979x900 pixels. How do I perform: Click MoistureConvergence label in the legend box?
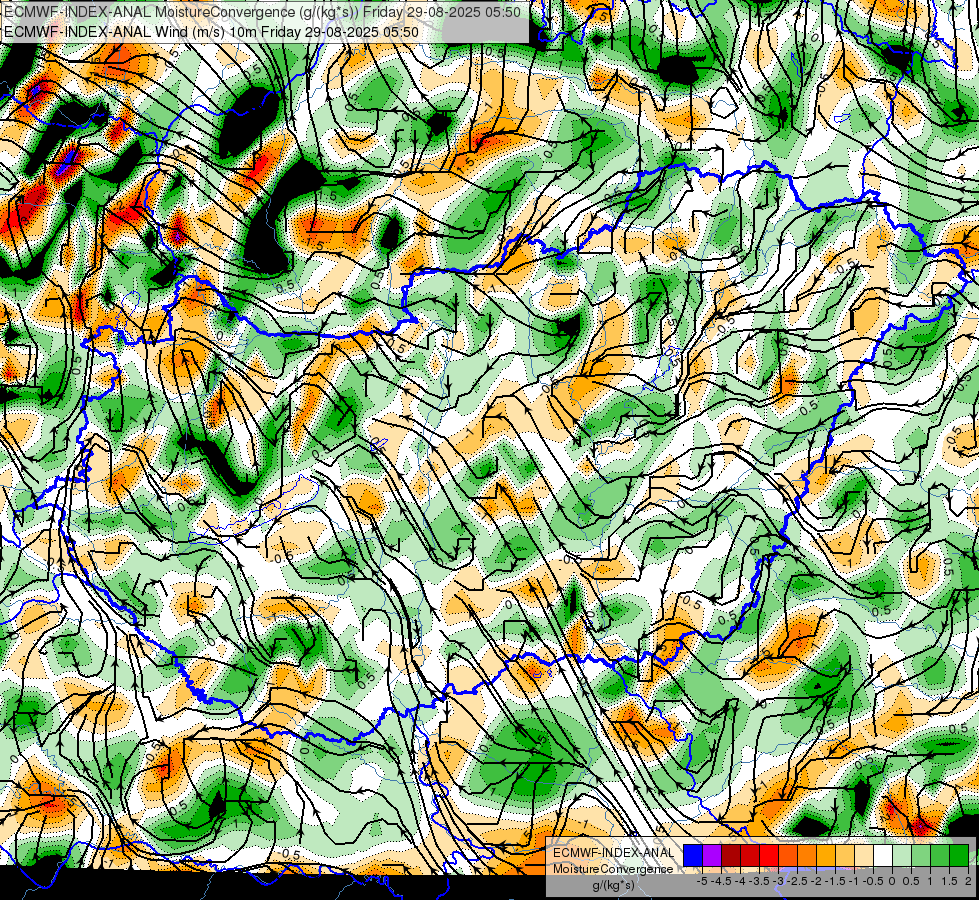coord(613,869)
